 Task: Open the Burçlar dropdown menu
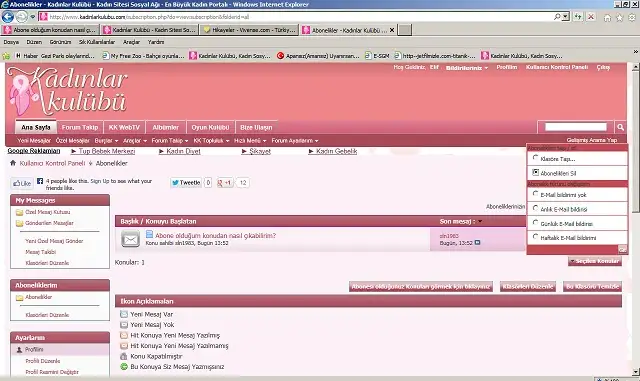[x=106, y=140]
